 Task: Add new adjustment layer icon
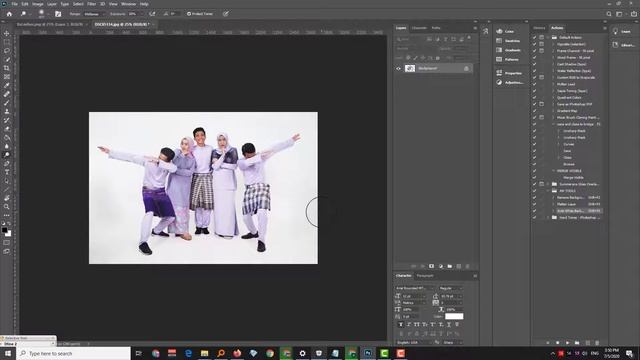tap(440, 266)
